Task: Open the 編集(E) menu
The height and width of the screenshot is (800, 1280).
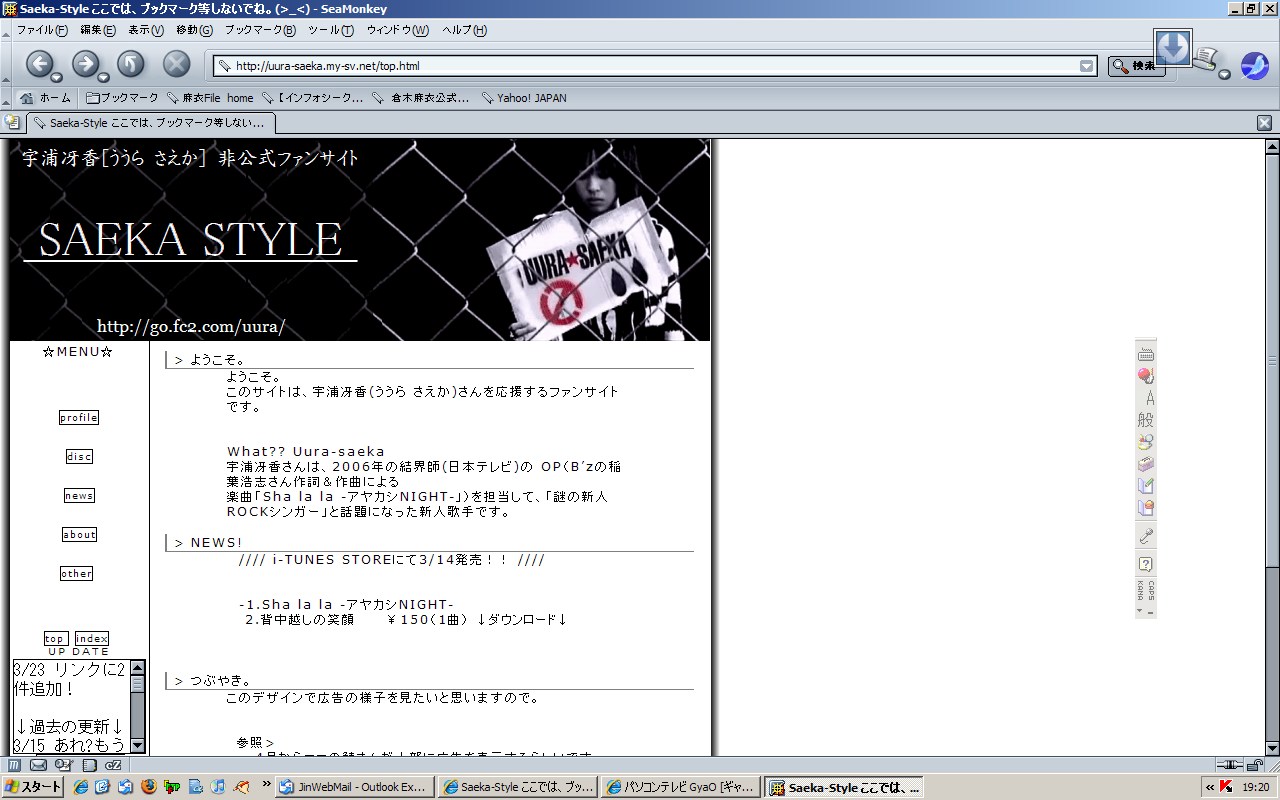Action: tap(98, 30)
